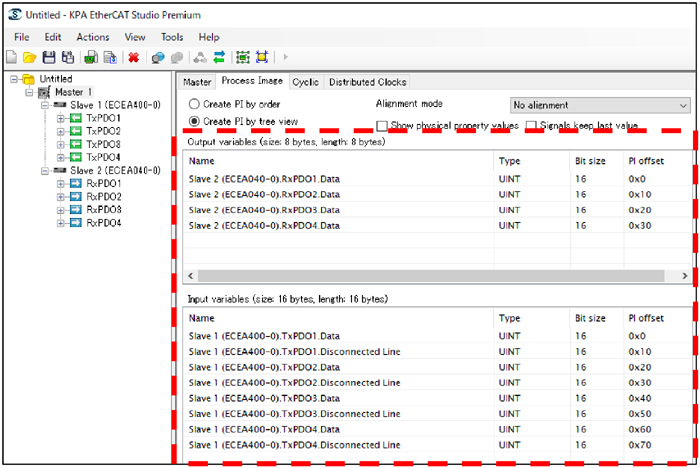Click the Name column header in Output variables
Viewport: 700px width, 468px height.
pyautogui.click(x=202, y=161)
